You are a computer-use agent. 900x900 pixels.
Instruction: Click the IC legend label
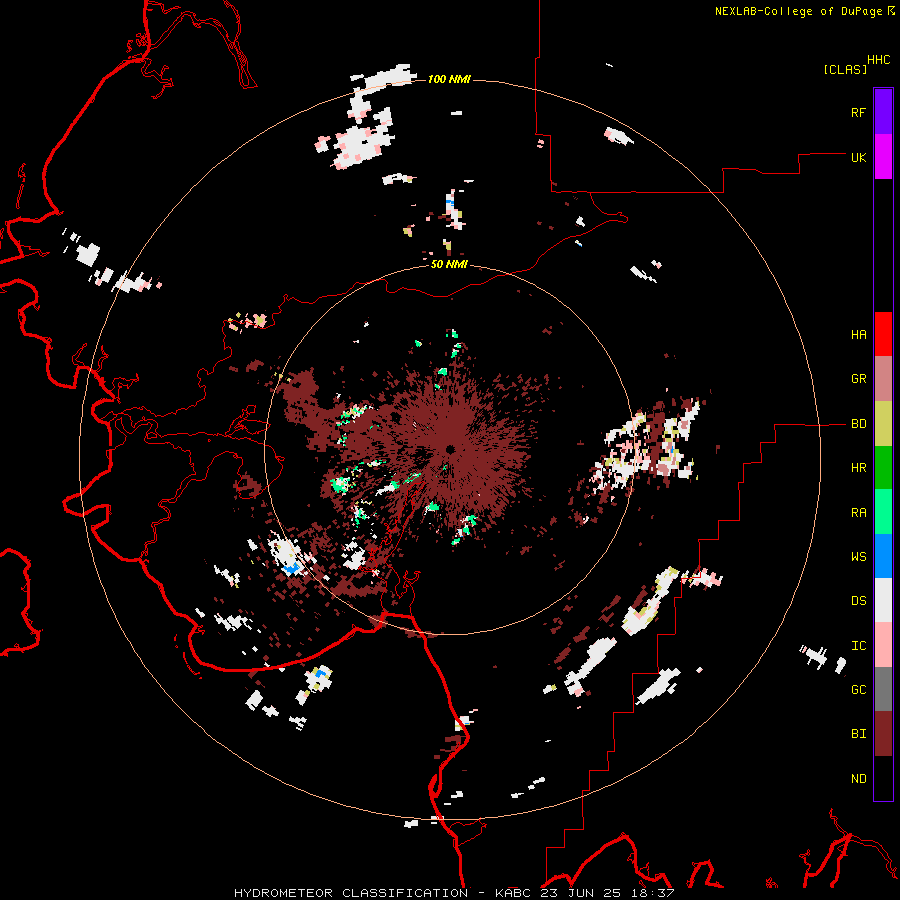[x=858, y=646]
